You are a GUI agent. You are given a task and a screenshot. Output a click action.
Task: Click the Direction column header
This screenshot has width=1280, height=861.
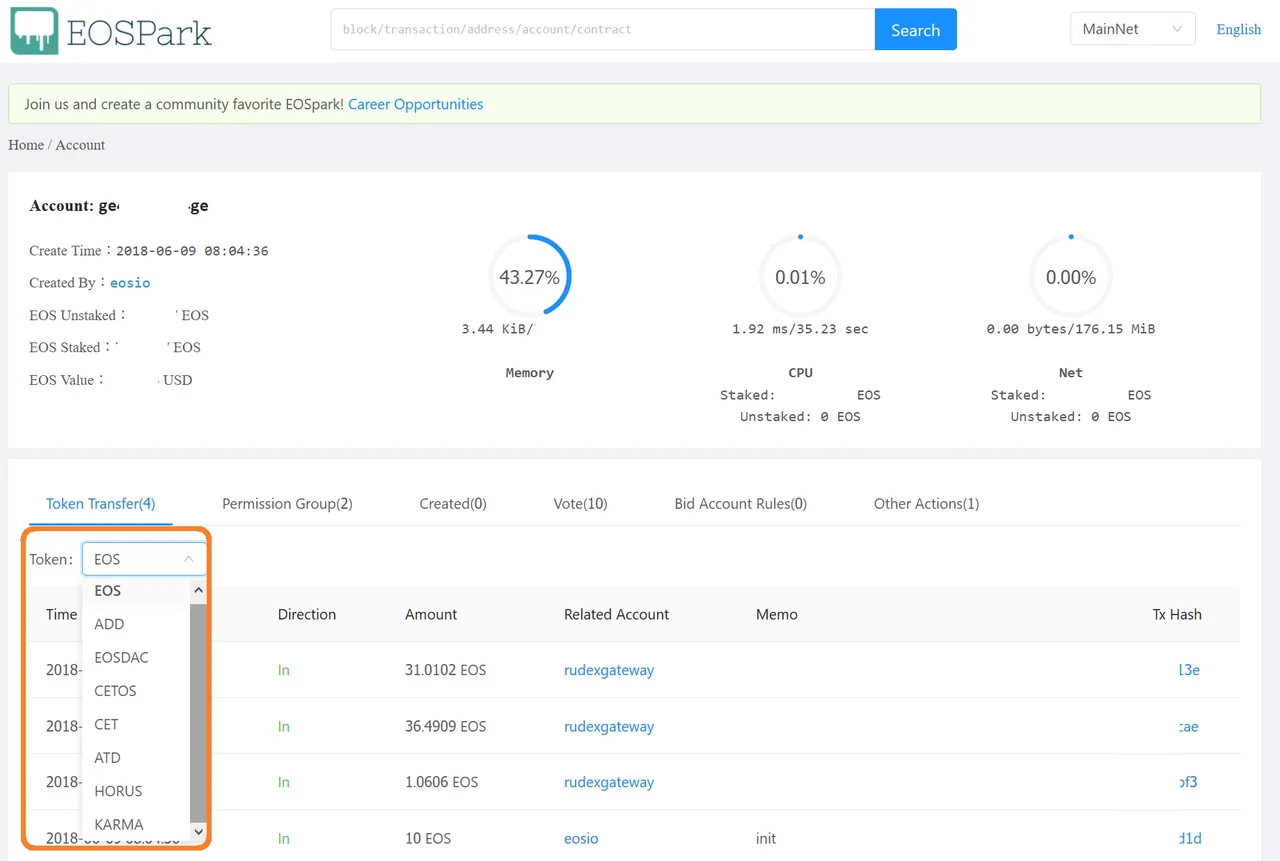[307, 614]
